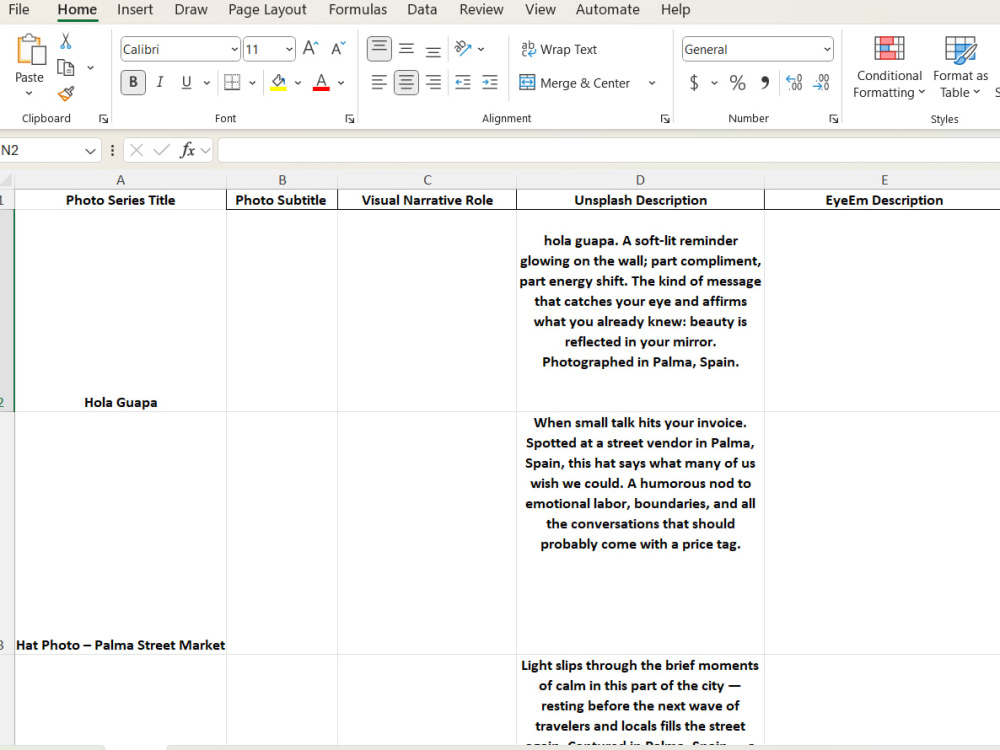The width and height of the screenshot is (1000, 750).
Task: Align text right
Action: tap(433, 82)
